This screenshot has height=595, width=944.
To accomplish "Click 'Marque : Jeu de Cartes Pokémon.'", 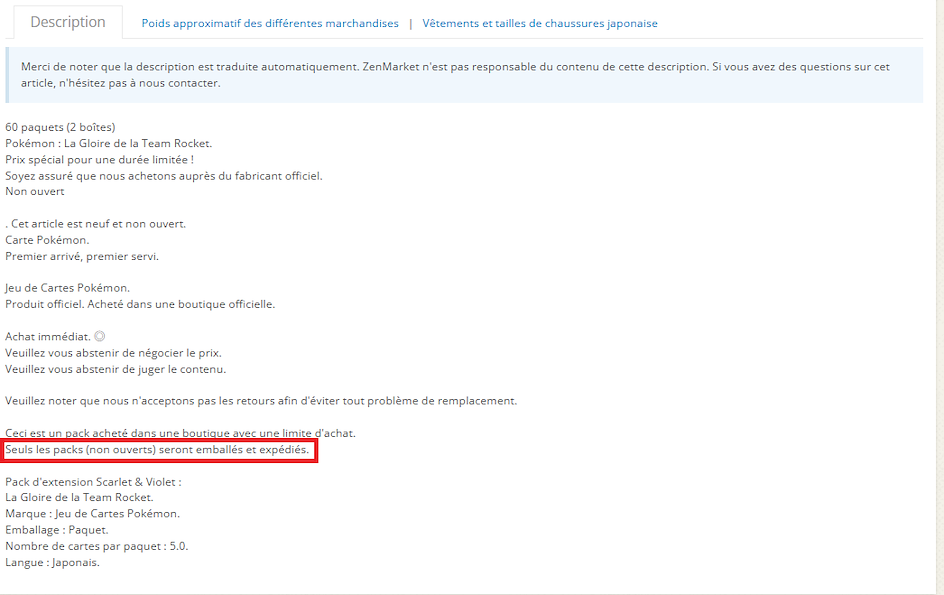I will coord(93,514).
